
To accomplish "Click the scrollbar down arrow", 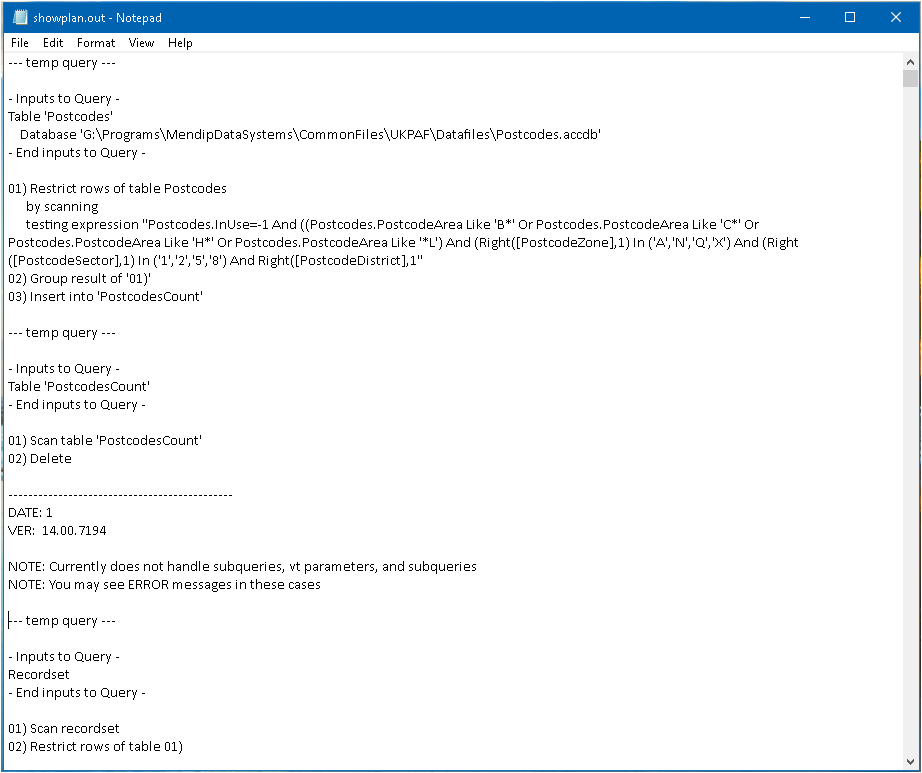I will (910, 762).
